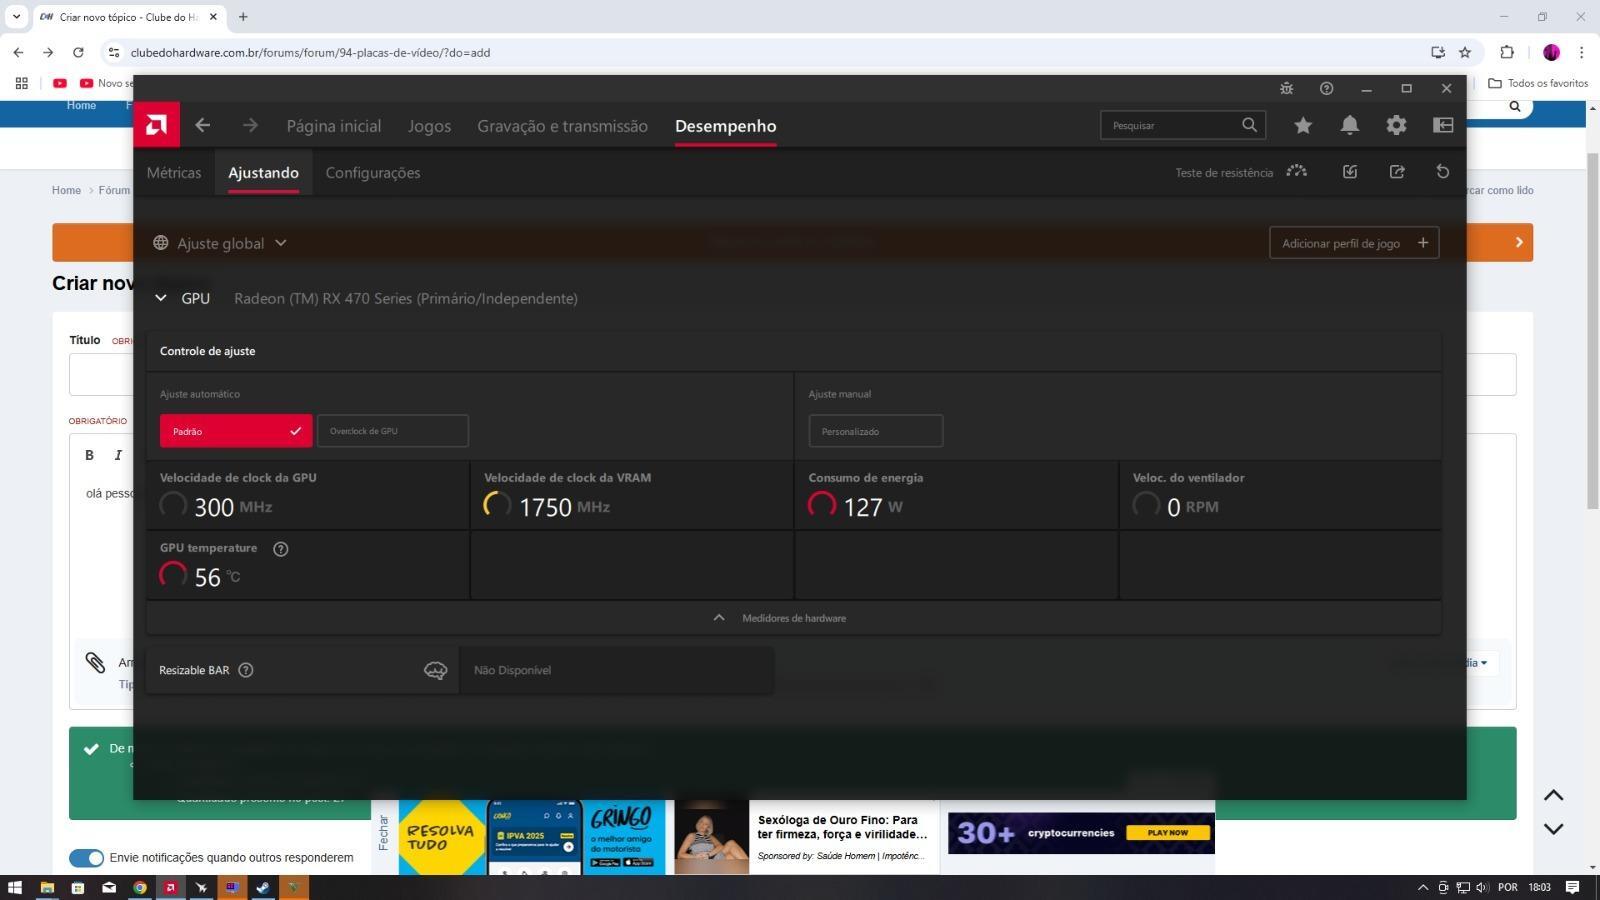Viewport: 1600px width, 900px height.
Task: Click the forum page down arrow chevron
Action: pos(1553,829)
